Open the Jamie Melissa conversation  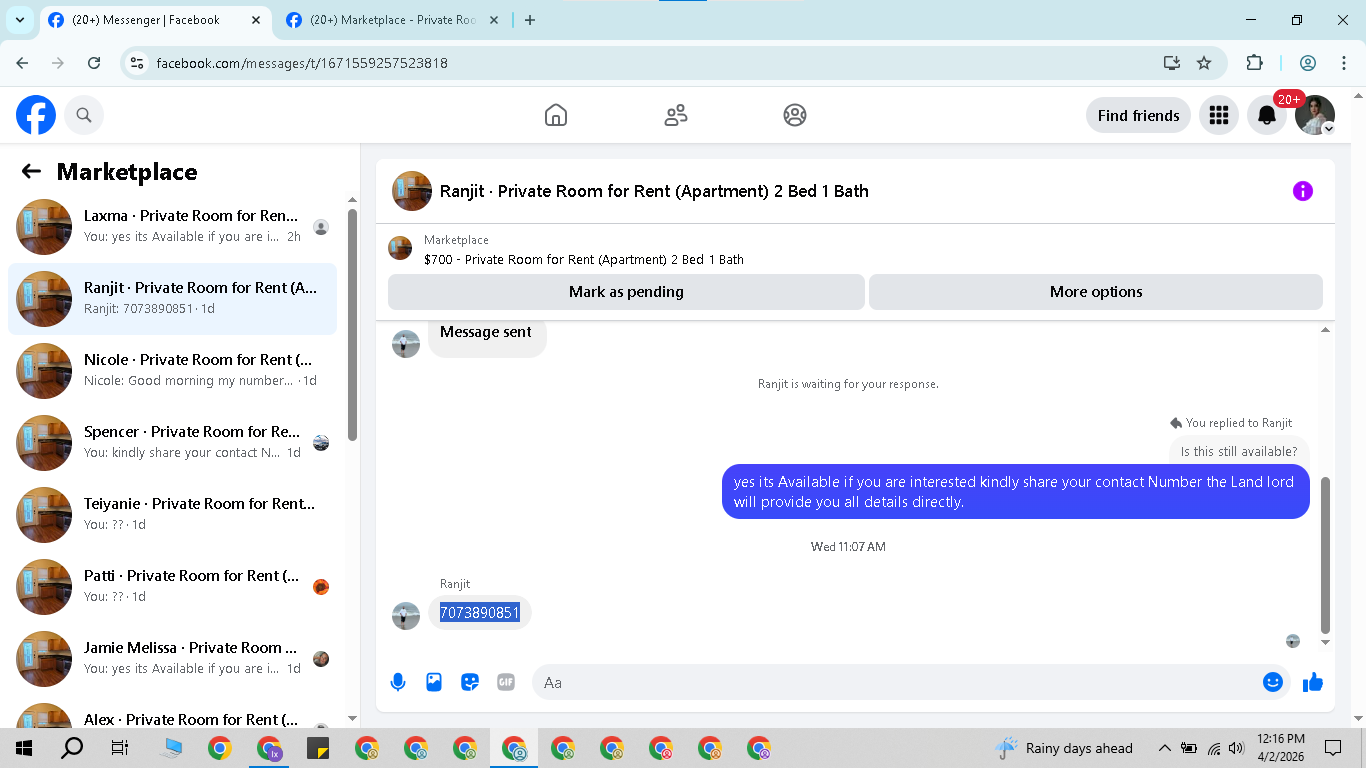(172, 659)
